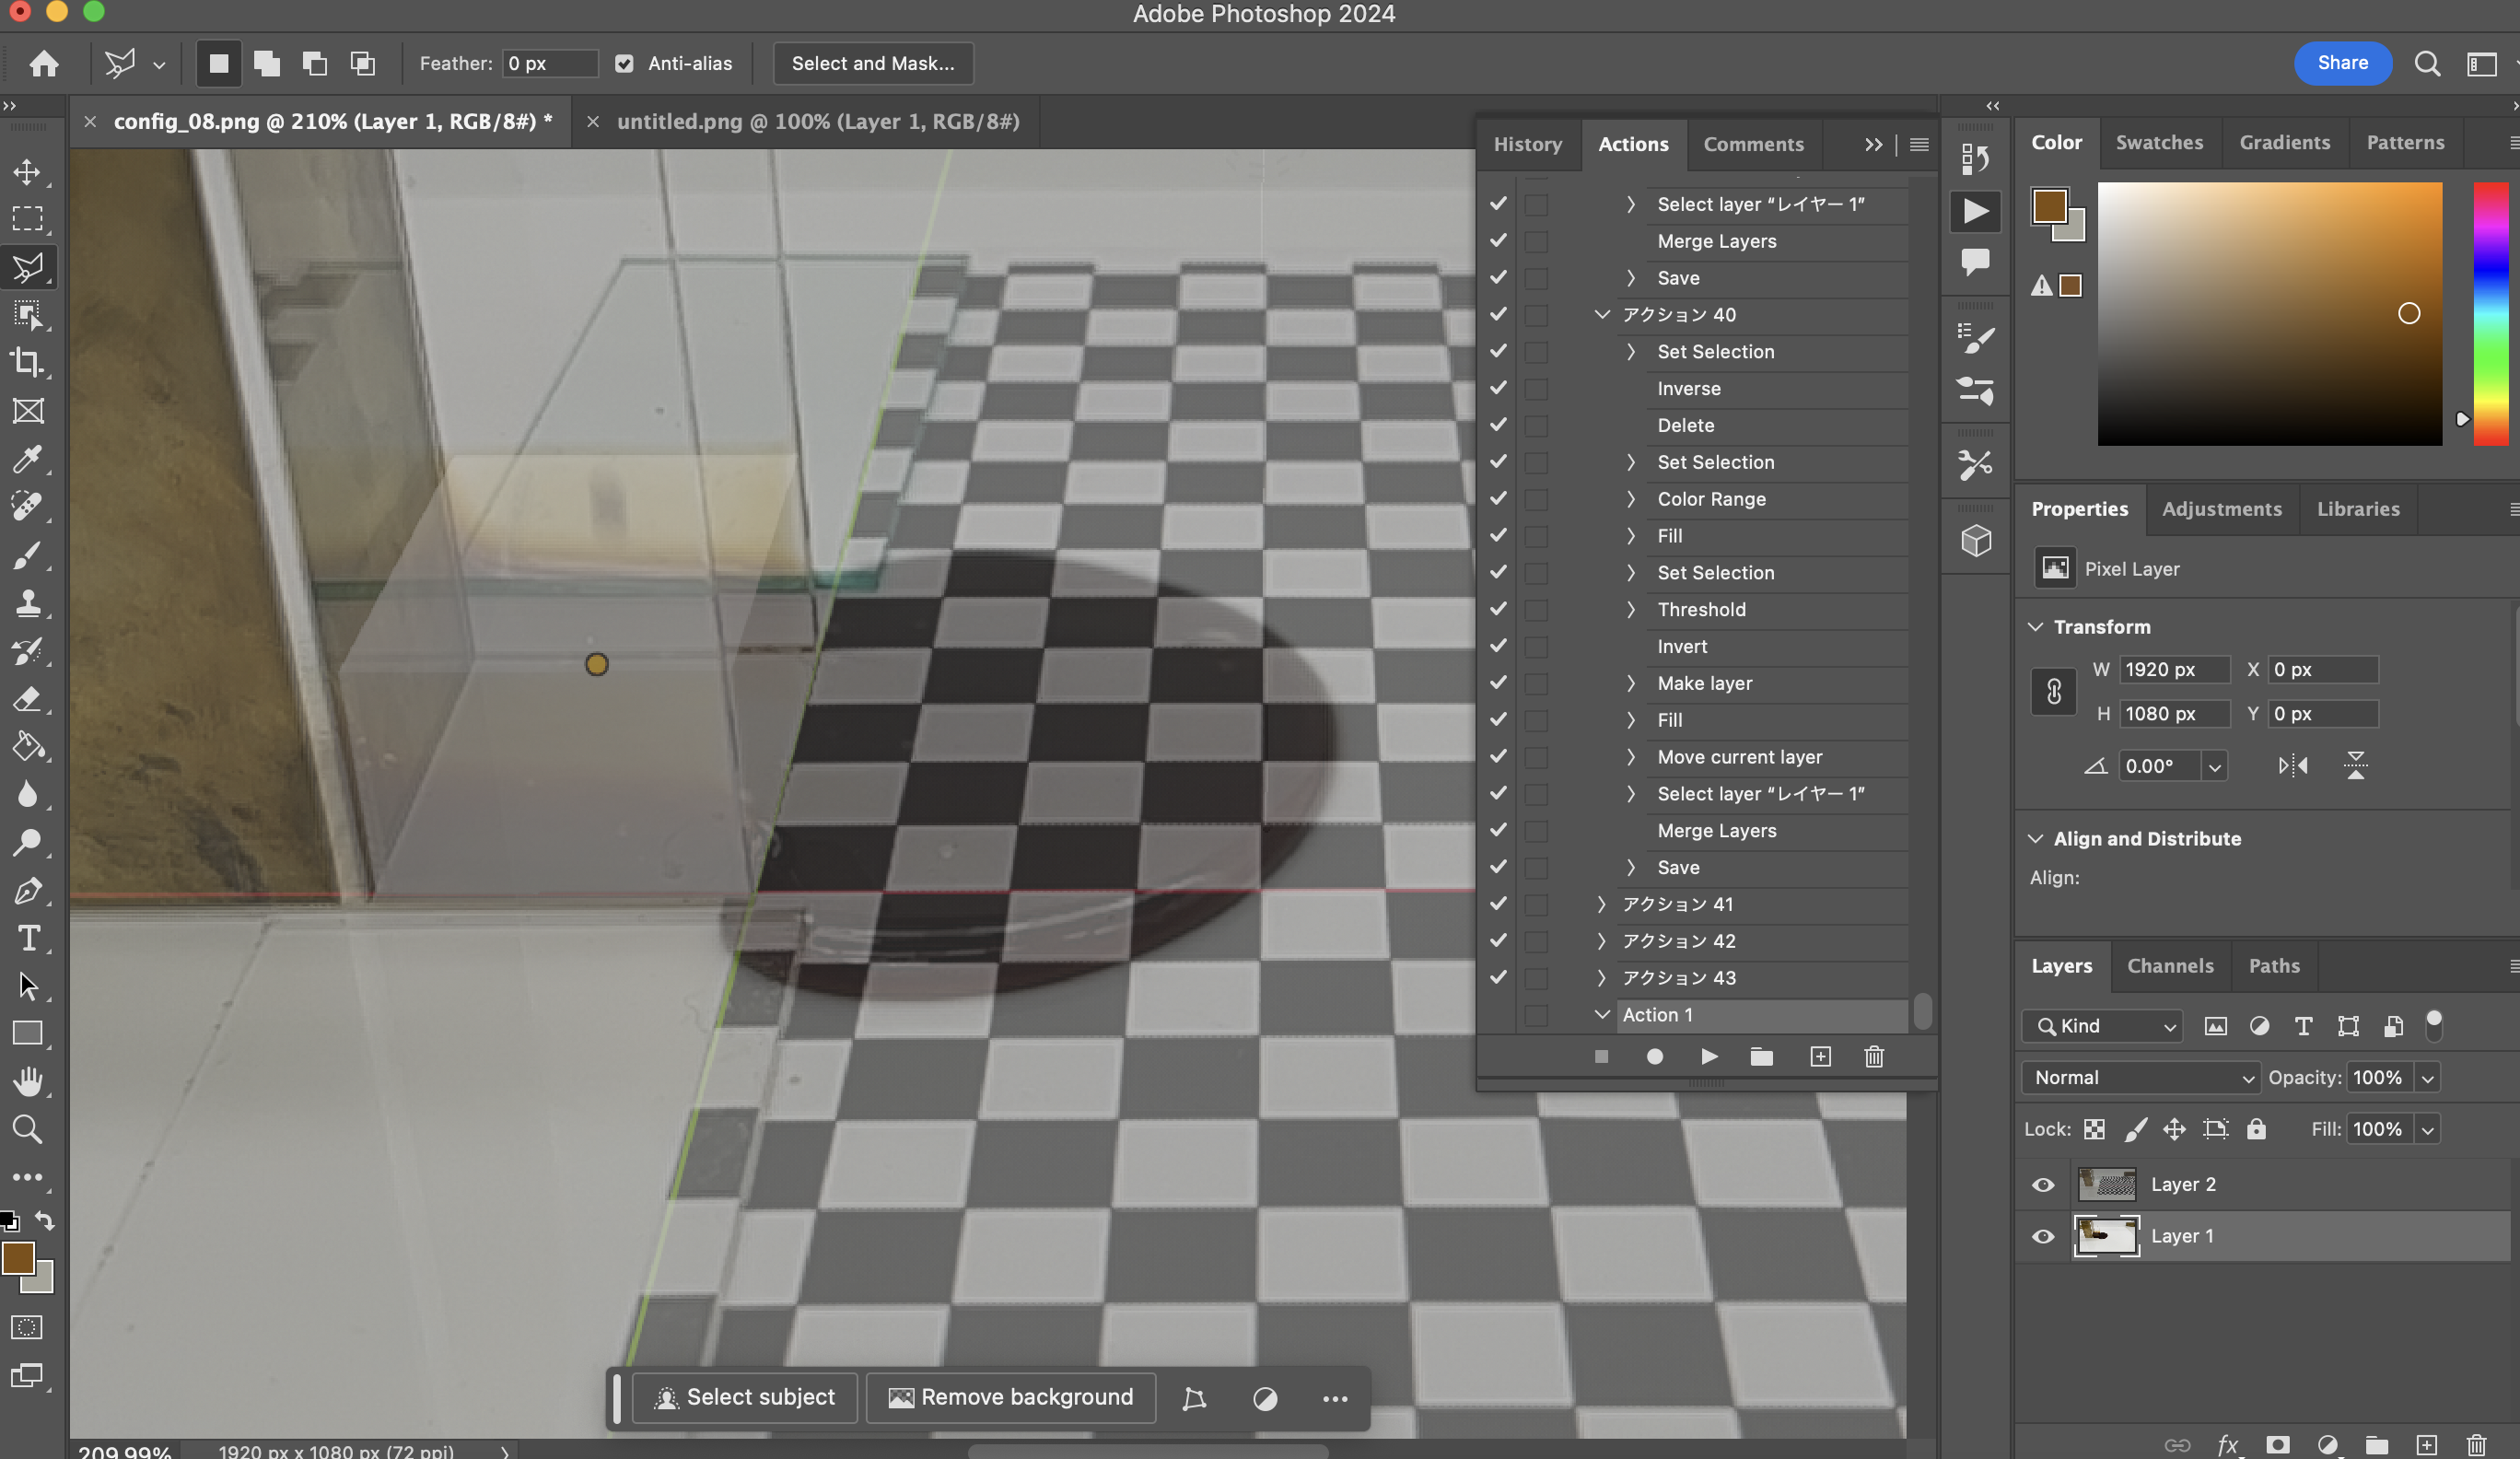This screenshot has width=2520, height=1459.
Task: Select the Move tool
Action: tap(27, 171)
